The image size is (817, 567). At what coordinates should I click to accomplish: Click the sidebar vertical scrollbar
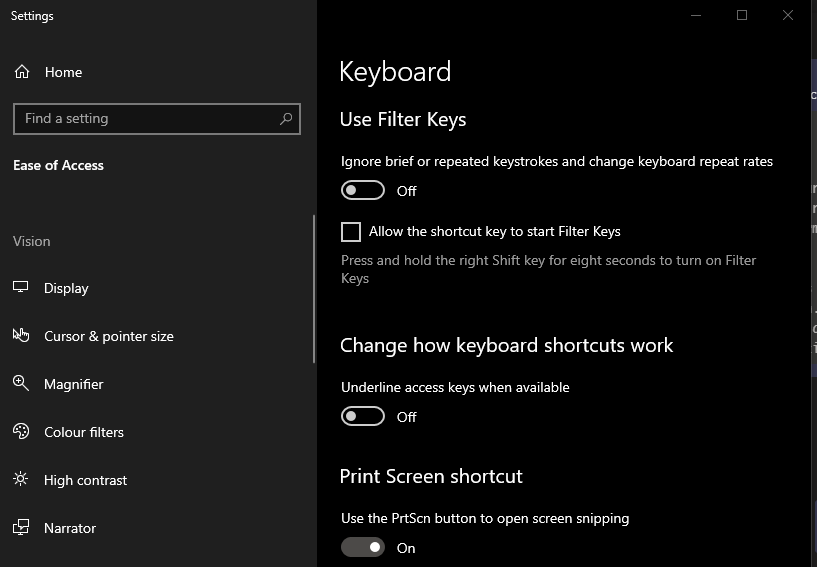(x=314, y=289)
